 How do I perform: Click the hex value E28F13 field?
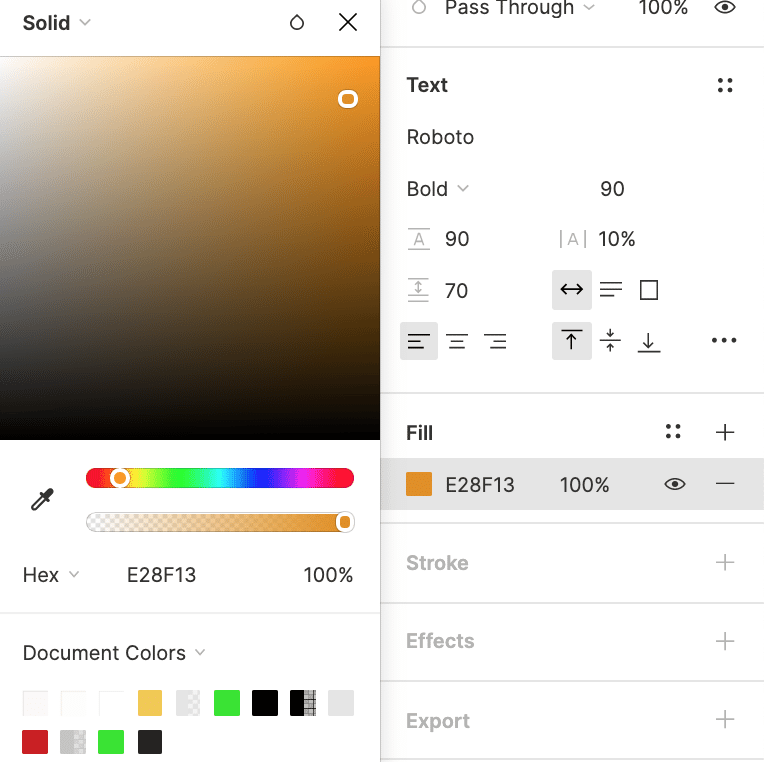point(161,575)
